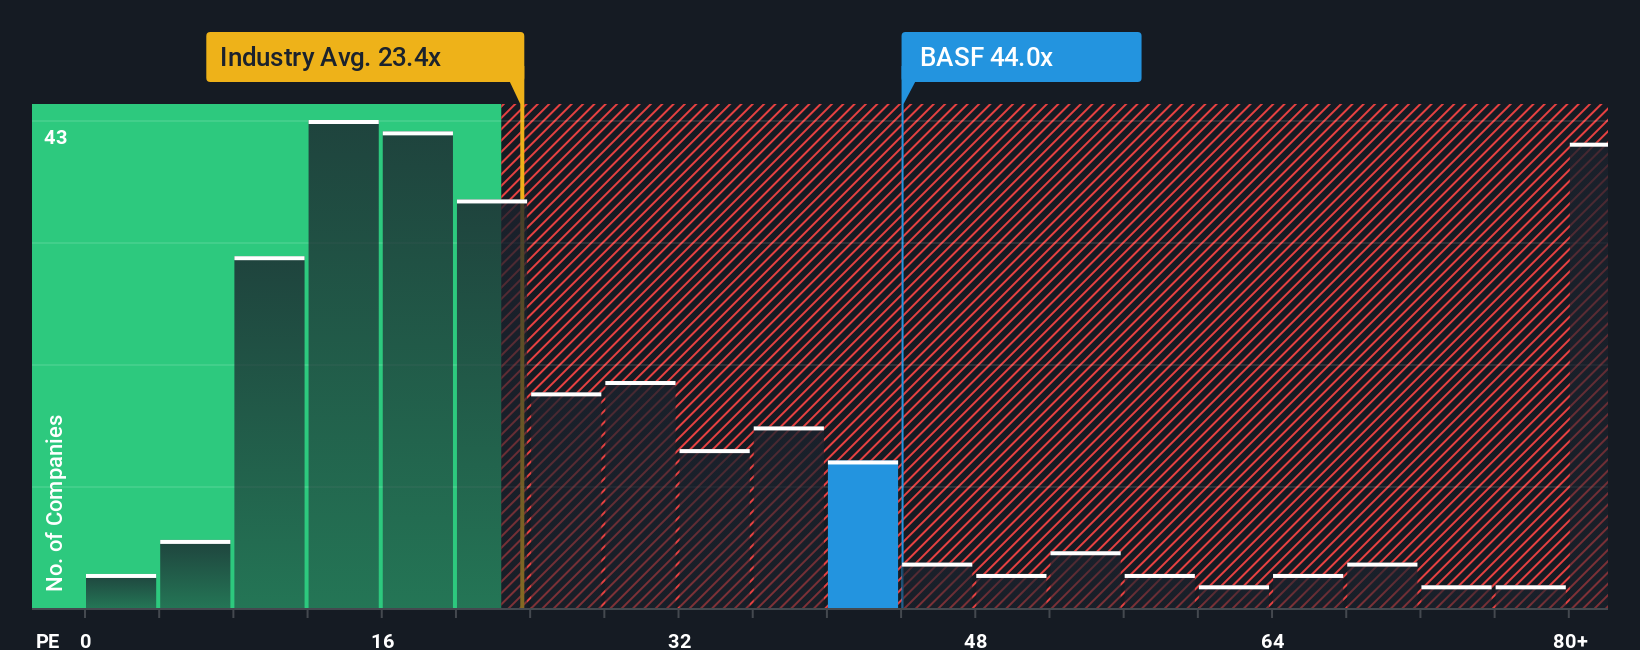The width and height of the screenshot is (1640, 650).
Task: Click the shortest green bar at PE 0
Action: [x=121, y=591]
